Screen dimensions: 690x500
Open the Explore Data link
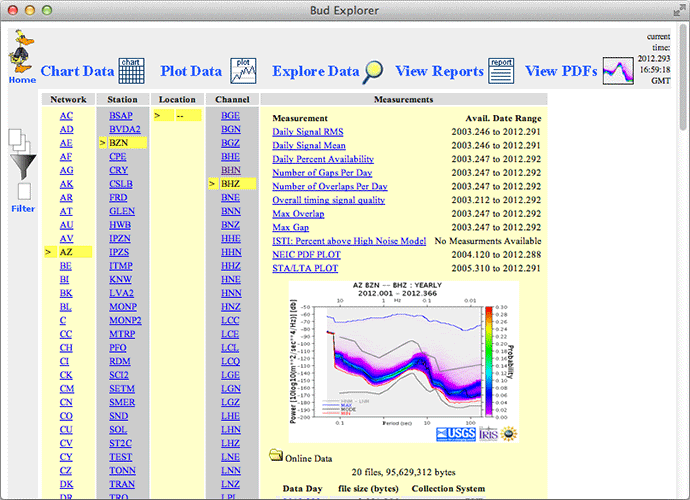click(316, 71)
